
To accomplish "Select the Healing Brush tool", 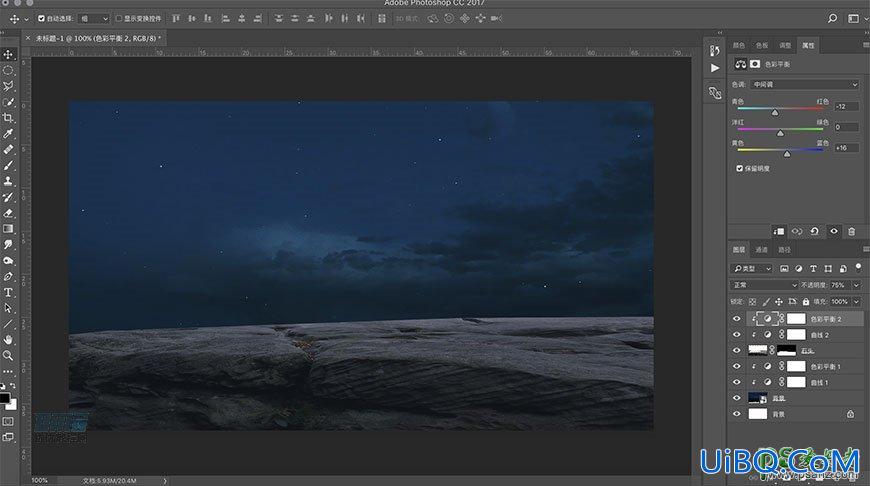I will pos(8,149).
